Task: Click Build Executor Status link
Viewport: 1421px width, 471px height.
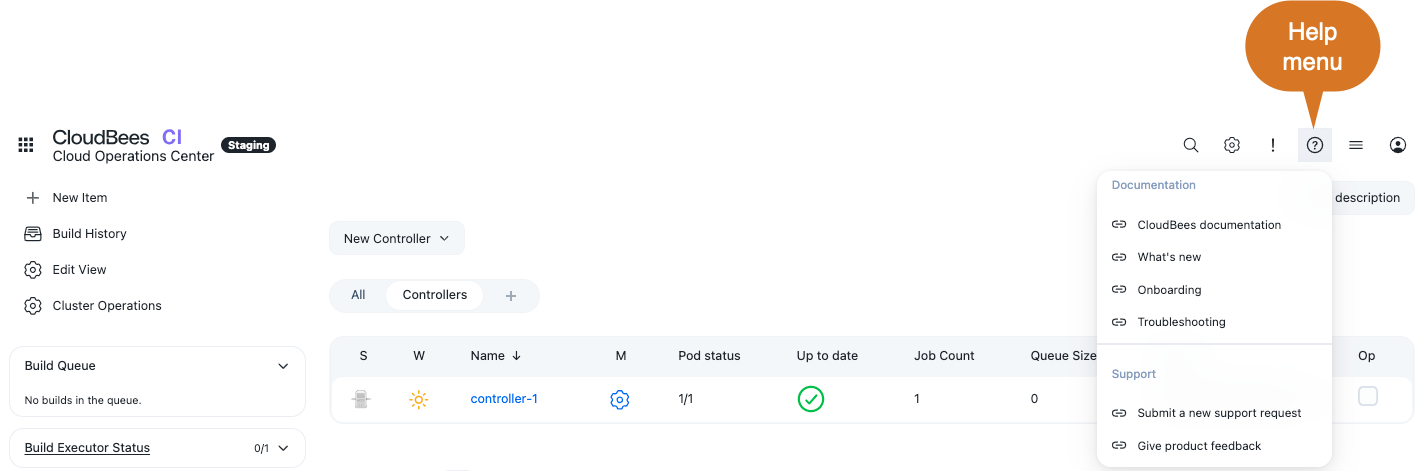Action: coord(87,448)
